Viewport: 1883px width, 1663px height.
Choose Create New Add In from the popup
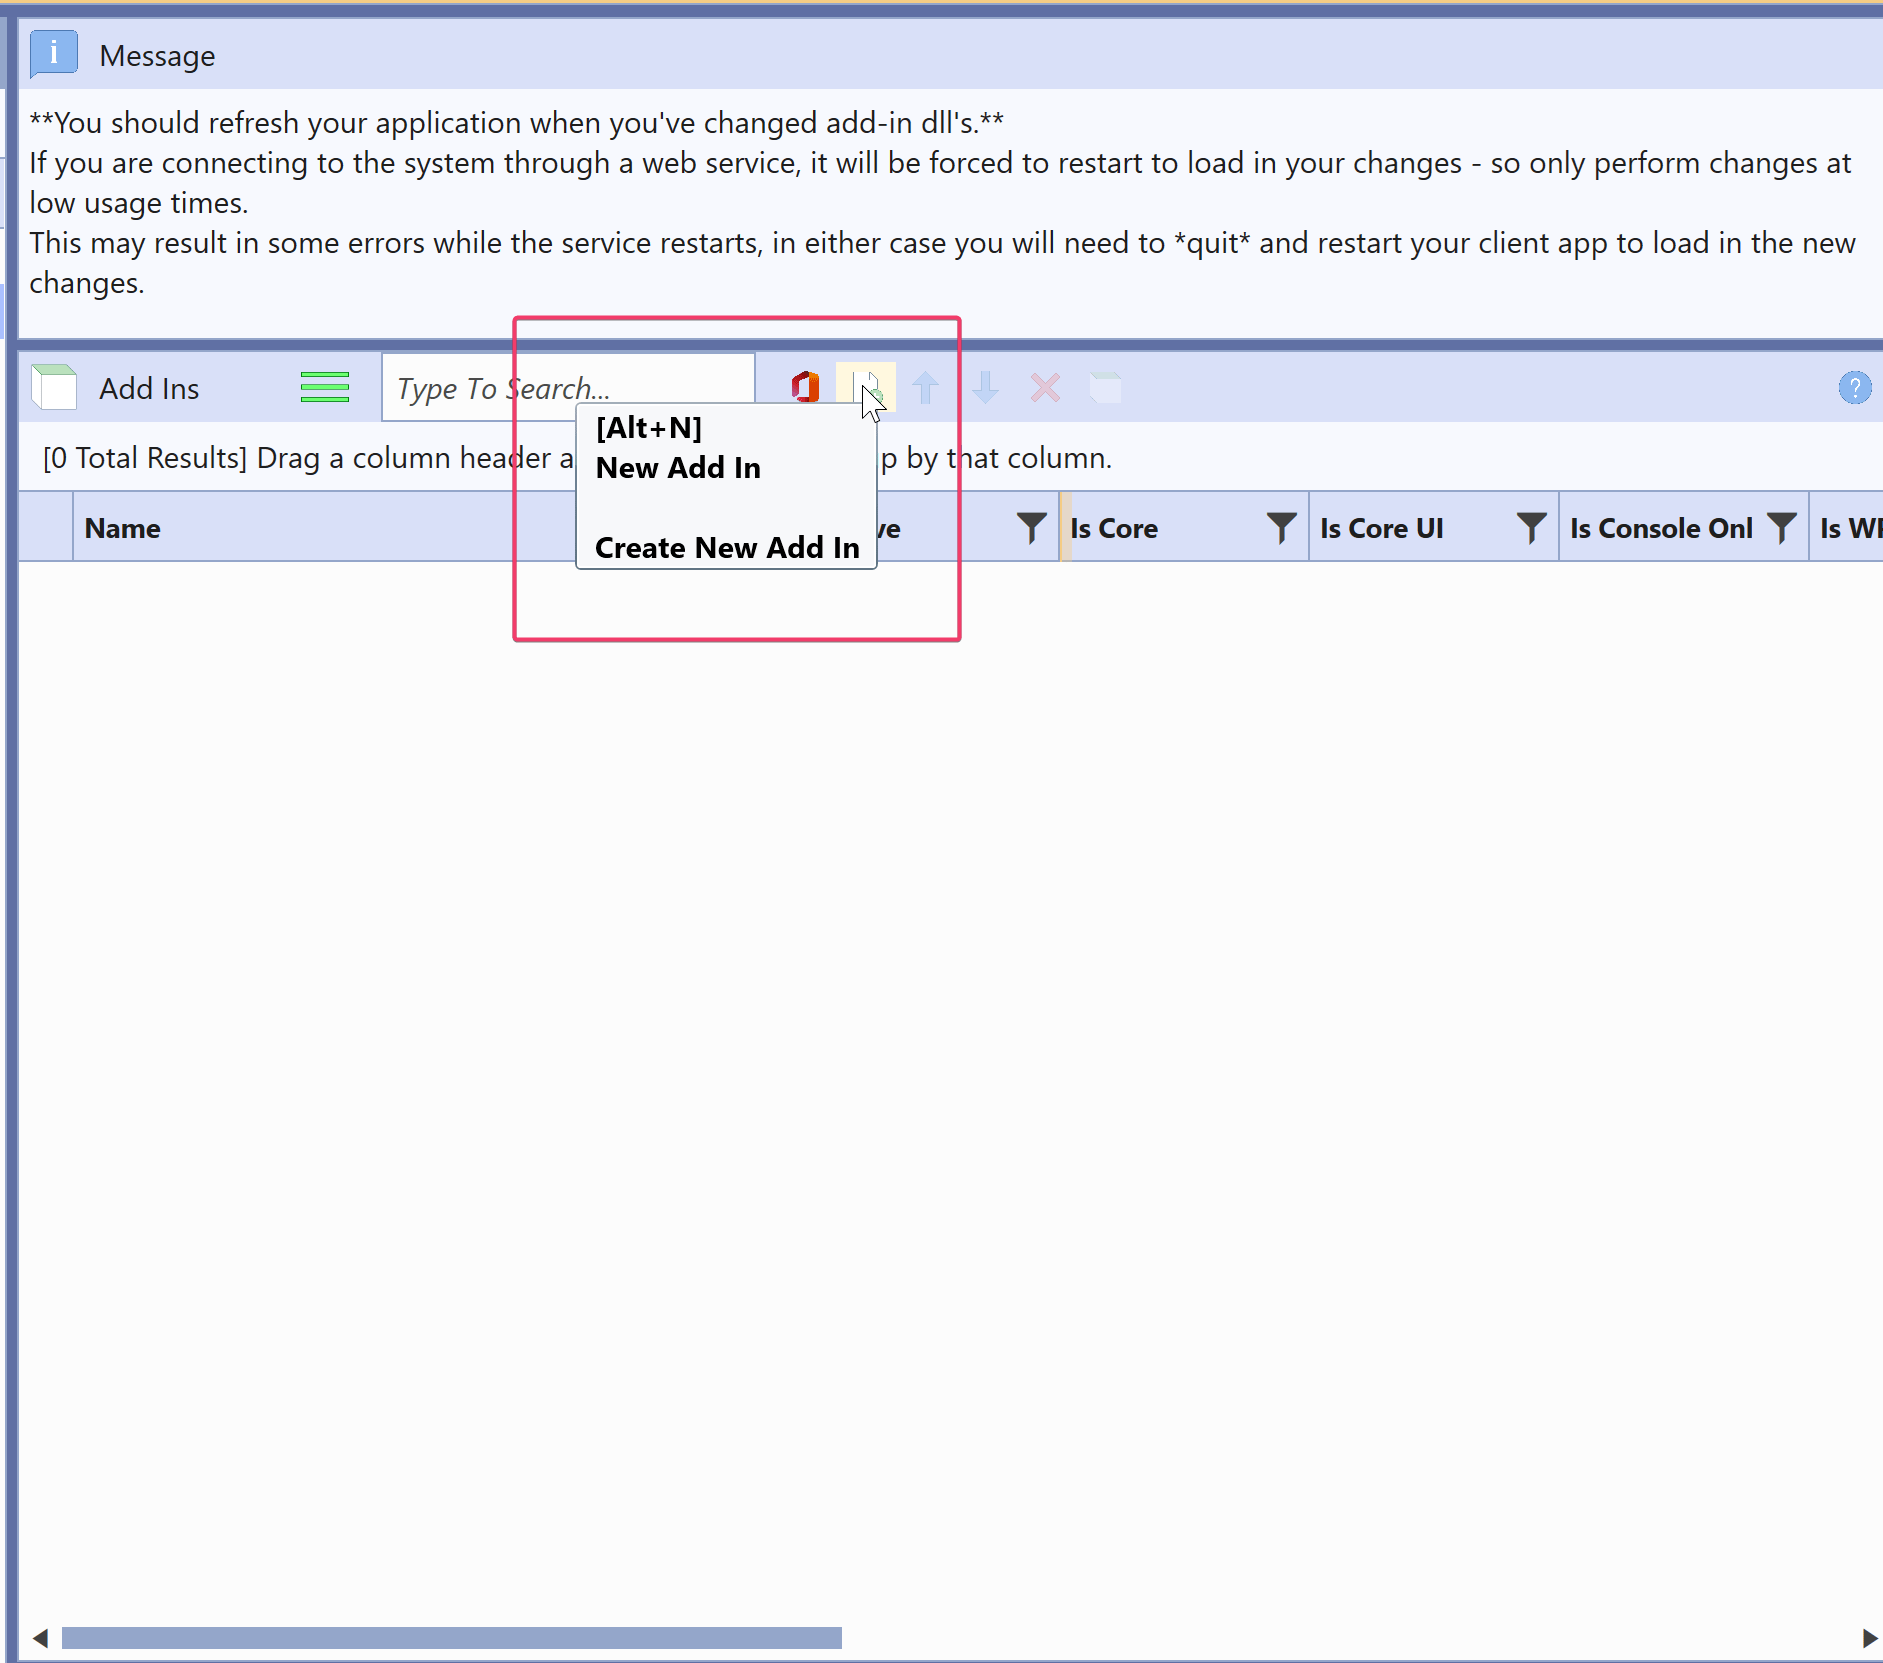[x=726, y=547]
